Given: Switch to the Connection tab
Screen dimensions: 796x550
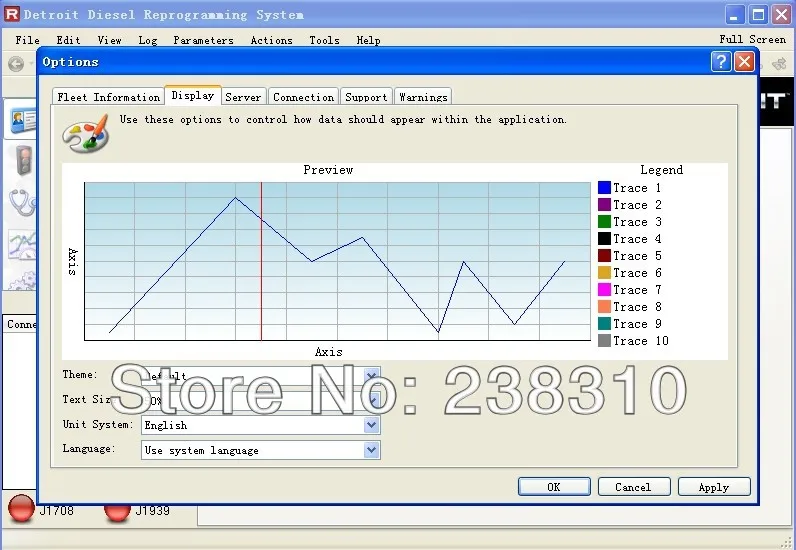Looking at the screenshot, I should pyautogui.click(x=303, y=97).
